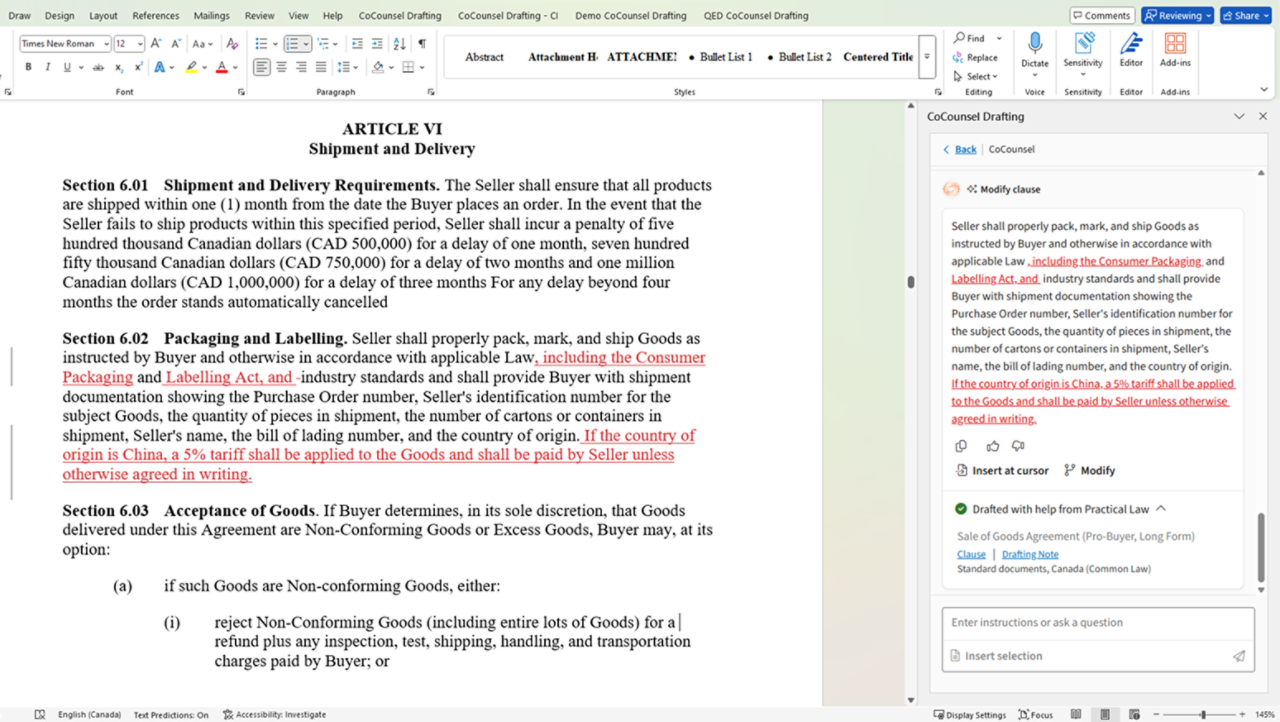This screenshot has height=722, width=1280.
Task: Increase paragraph indent
Action: 377,43
